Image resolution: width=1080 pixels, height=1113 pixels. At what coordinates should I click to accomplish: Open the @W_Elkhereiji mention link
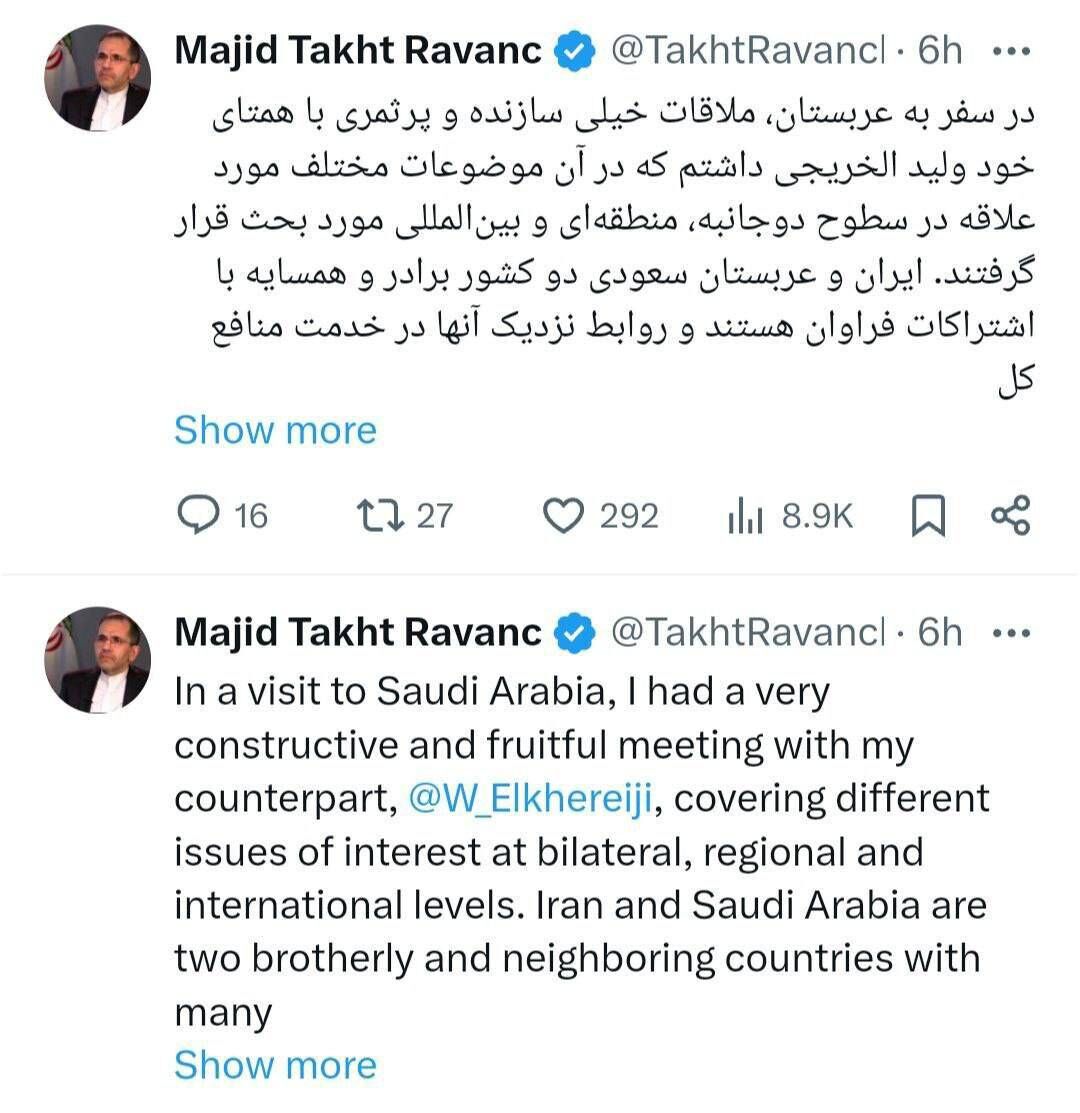tap(531, 798)
